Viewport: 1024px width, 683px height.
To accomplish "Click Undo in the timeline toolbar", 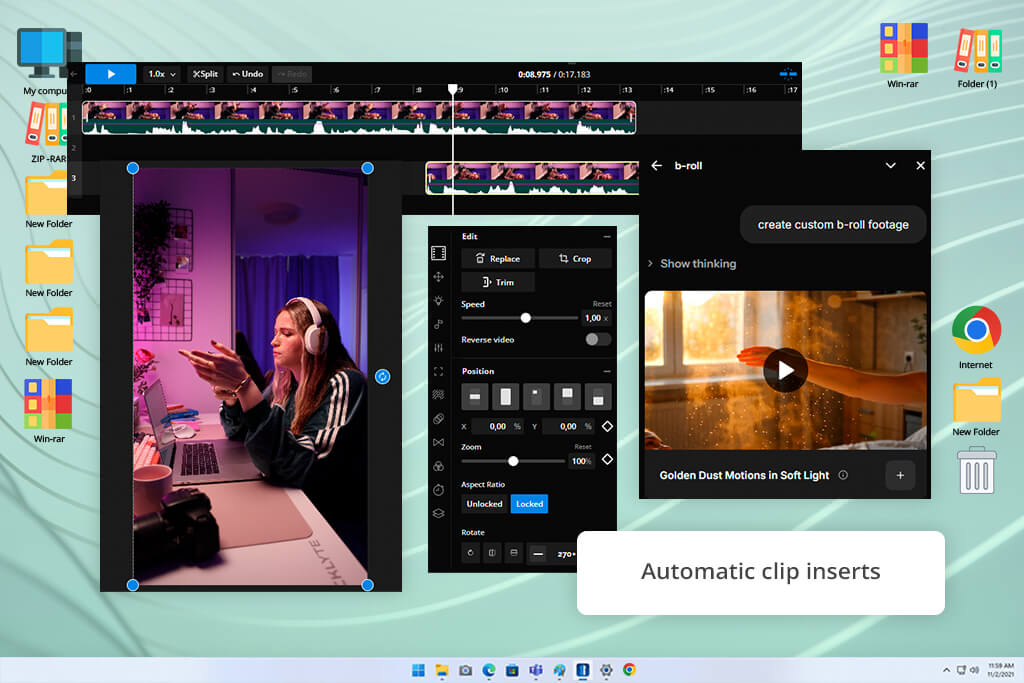I will (248, 74).
